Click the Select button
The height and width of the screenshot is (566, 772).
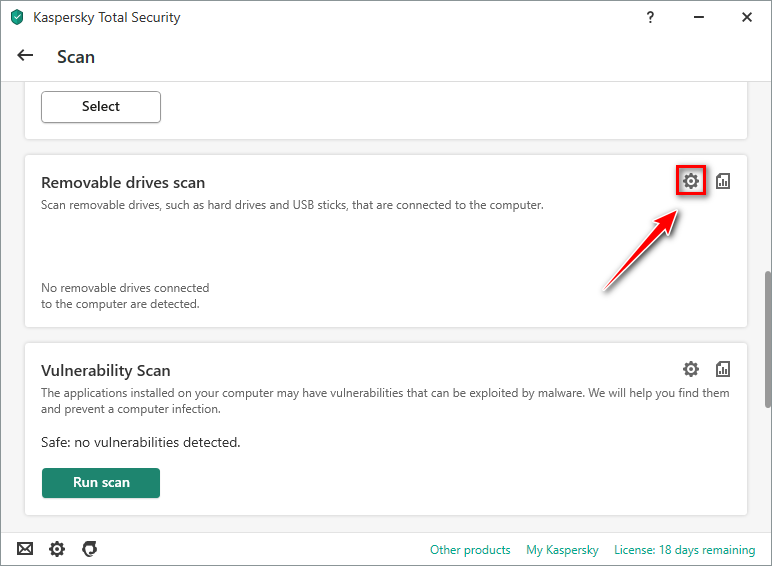[x=101, y=107]
